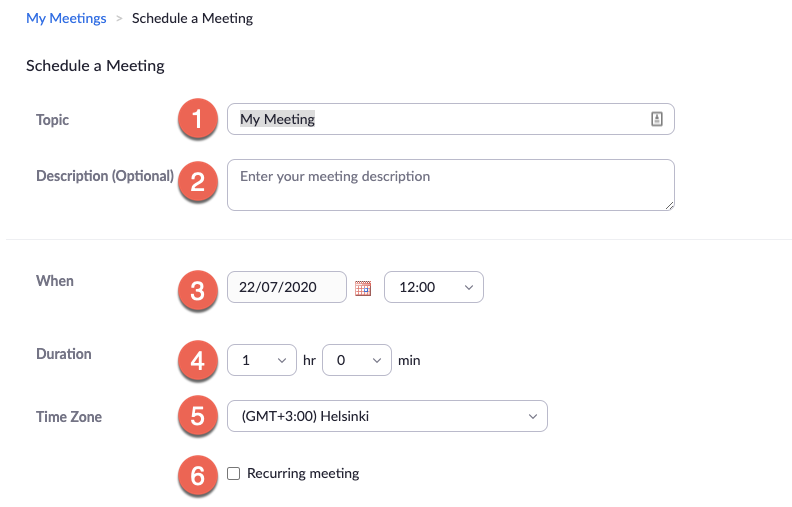Open the calendar date picker icon
792x507 pixels.
click(x=363, y=288)
